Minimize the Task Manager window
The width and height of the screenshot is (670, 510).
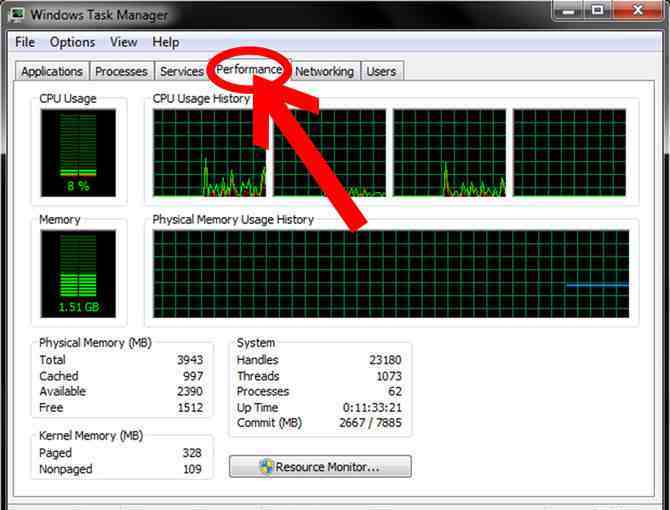568,11
